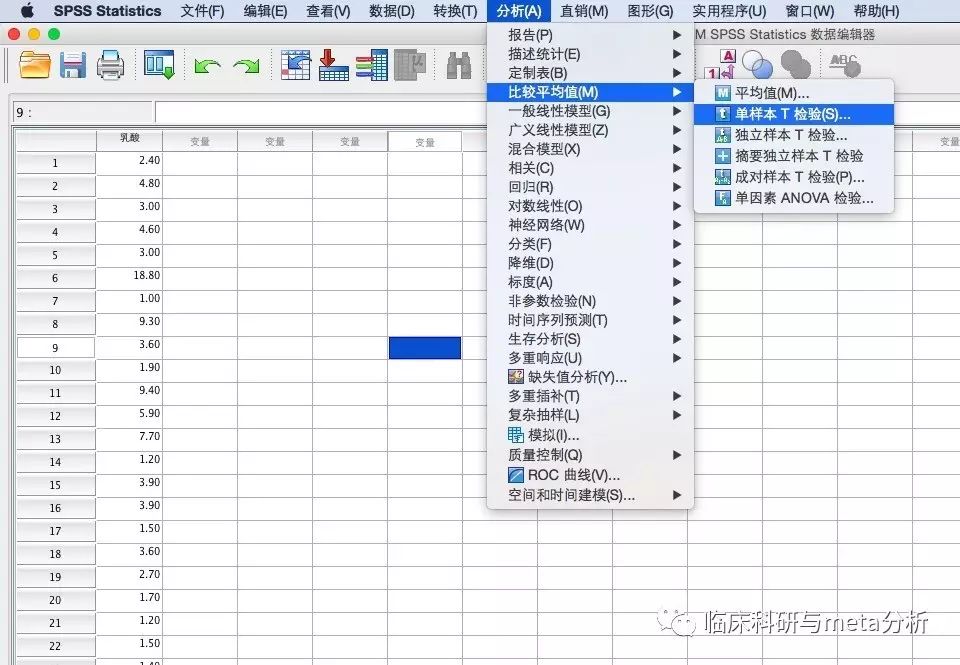Open the 帮助(H) menu

pos(876,11)
